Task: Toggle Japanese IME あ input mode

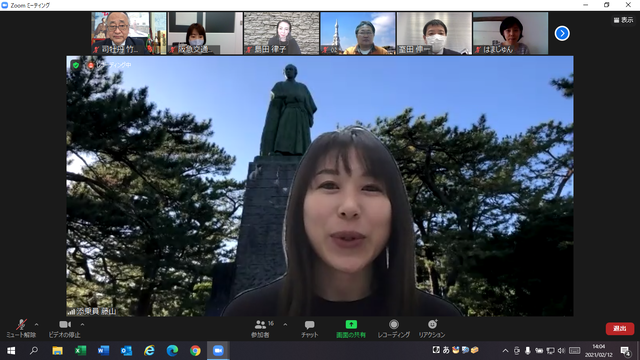Action: click(x=446, y=350)
